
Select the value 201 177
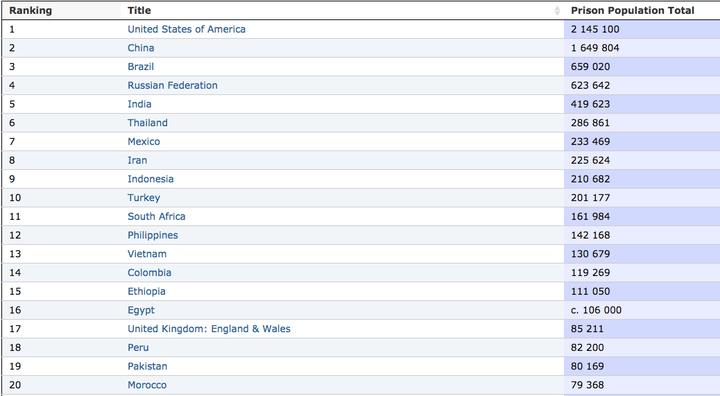pyautogui.click(x=591, y=198)
